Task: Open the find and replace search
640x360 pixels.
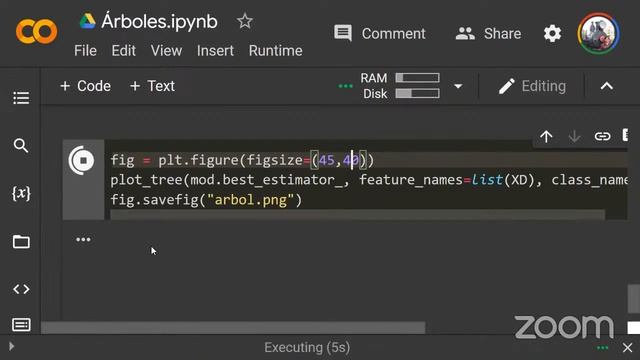Action: [21, 145]
